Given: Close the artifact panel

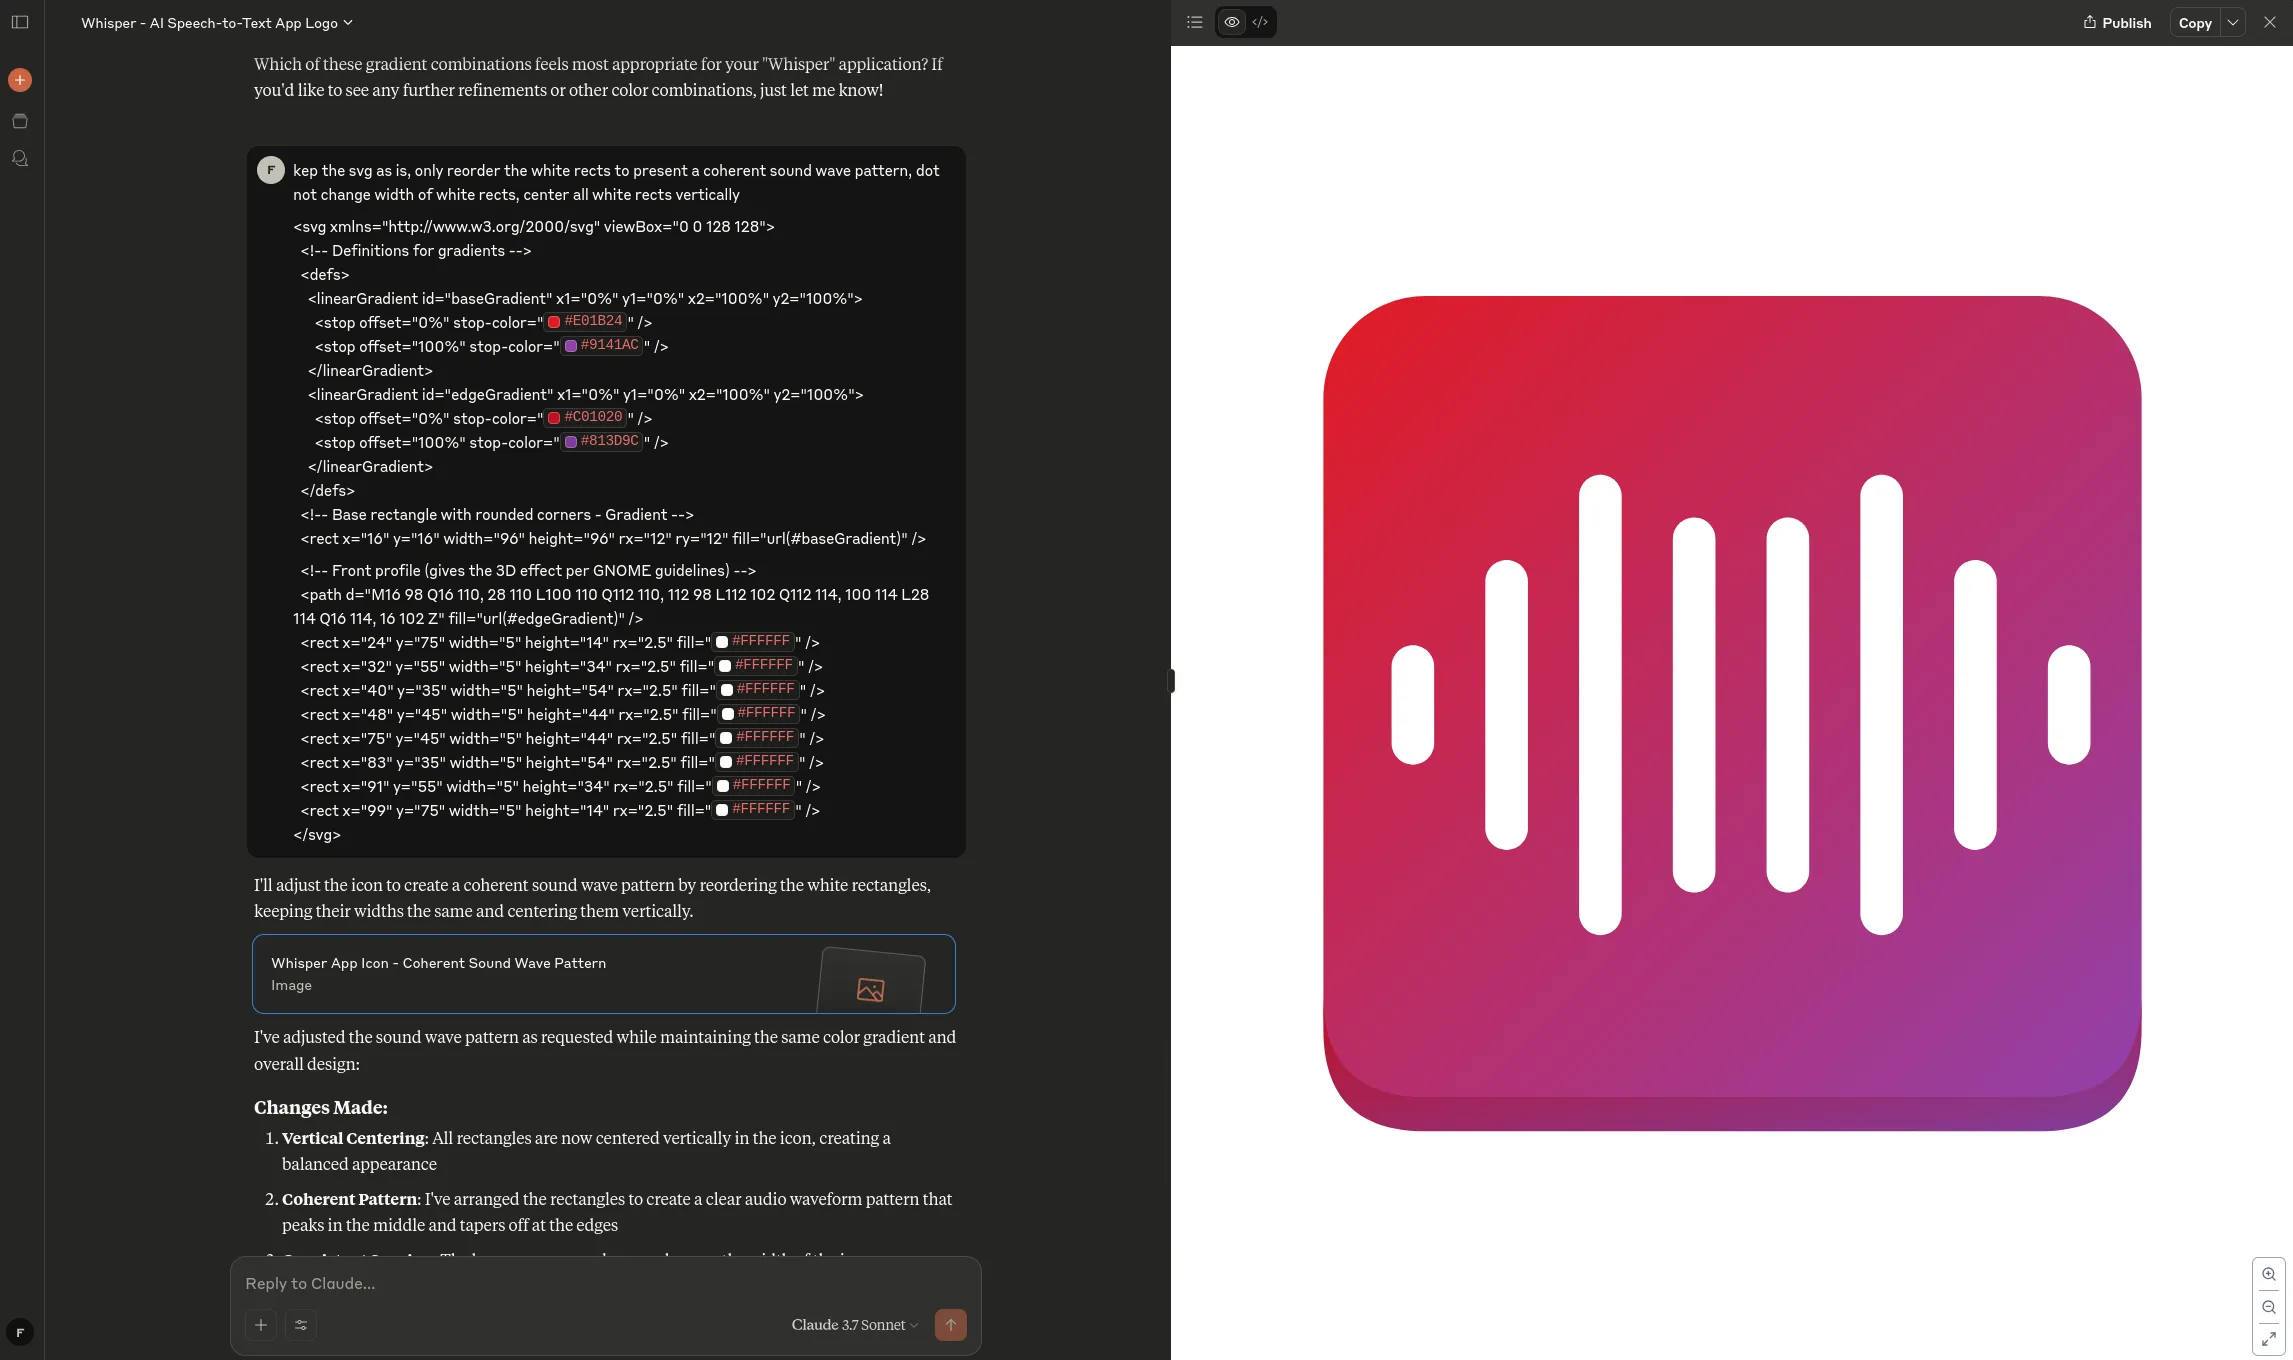Looking at the screenshot, I should (x=2270, y=22).
